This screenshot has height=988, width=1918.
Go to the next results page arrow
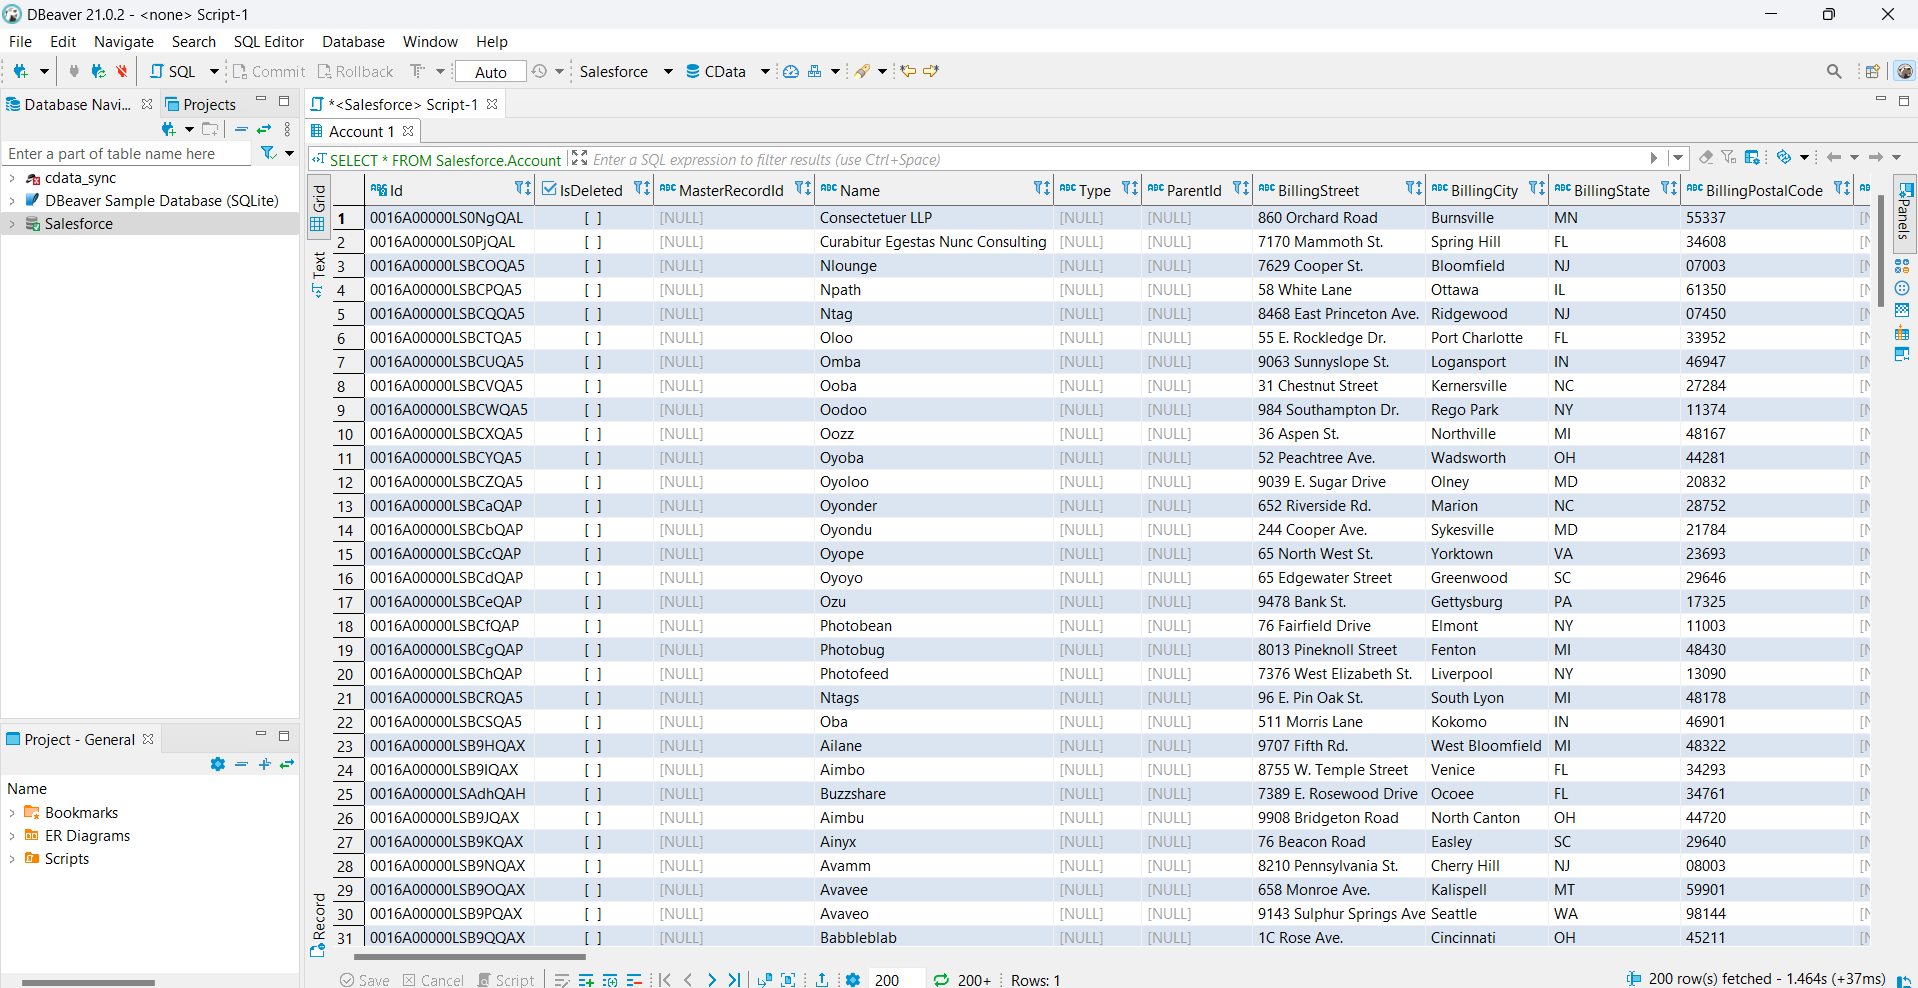[711, 980]
